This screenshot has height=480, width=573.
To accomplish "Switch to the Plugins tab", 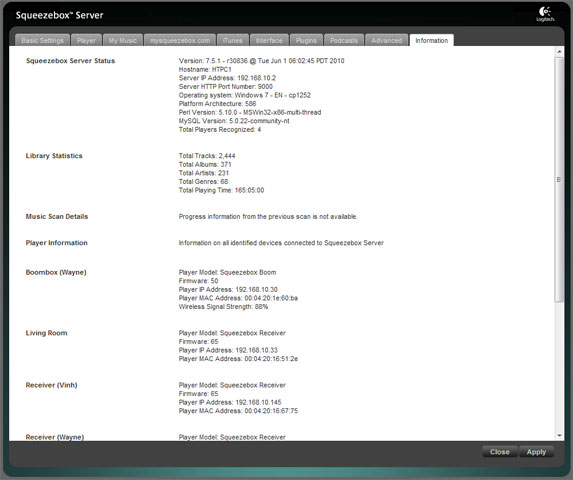I will (x=306, y=40).
